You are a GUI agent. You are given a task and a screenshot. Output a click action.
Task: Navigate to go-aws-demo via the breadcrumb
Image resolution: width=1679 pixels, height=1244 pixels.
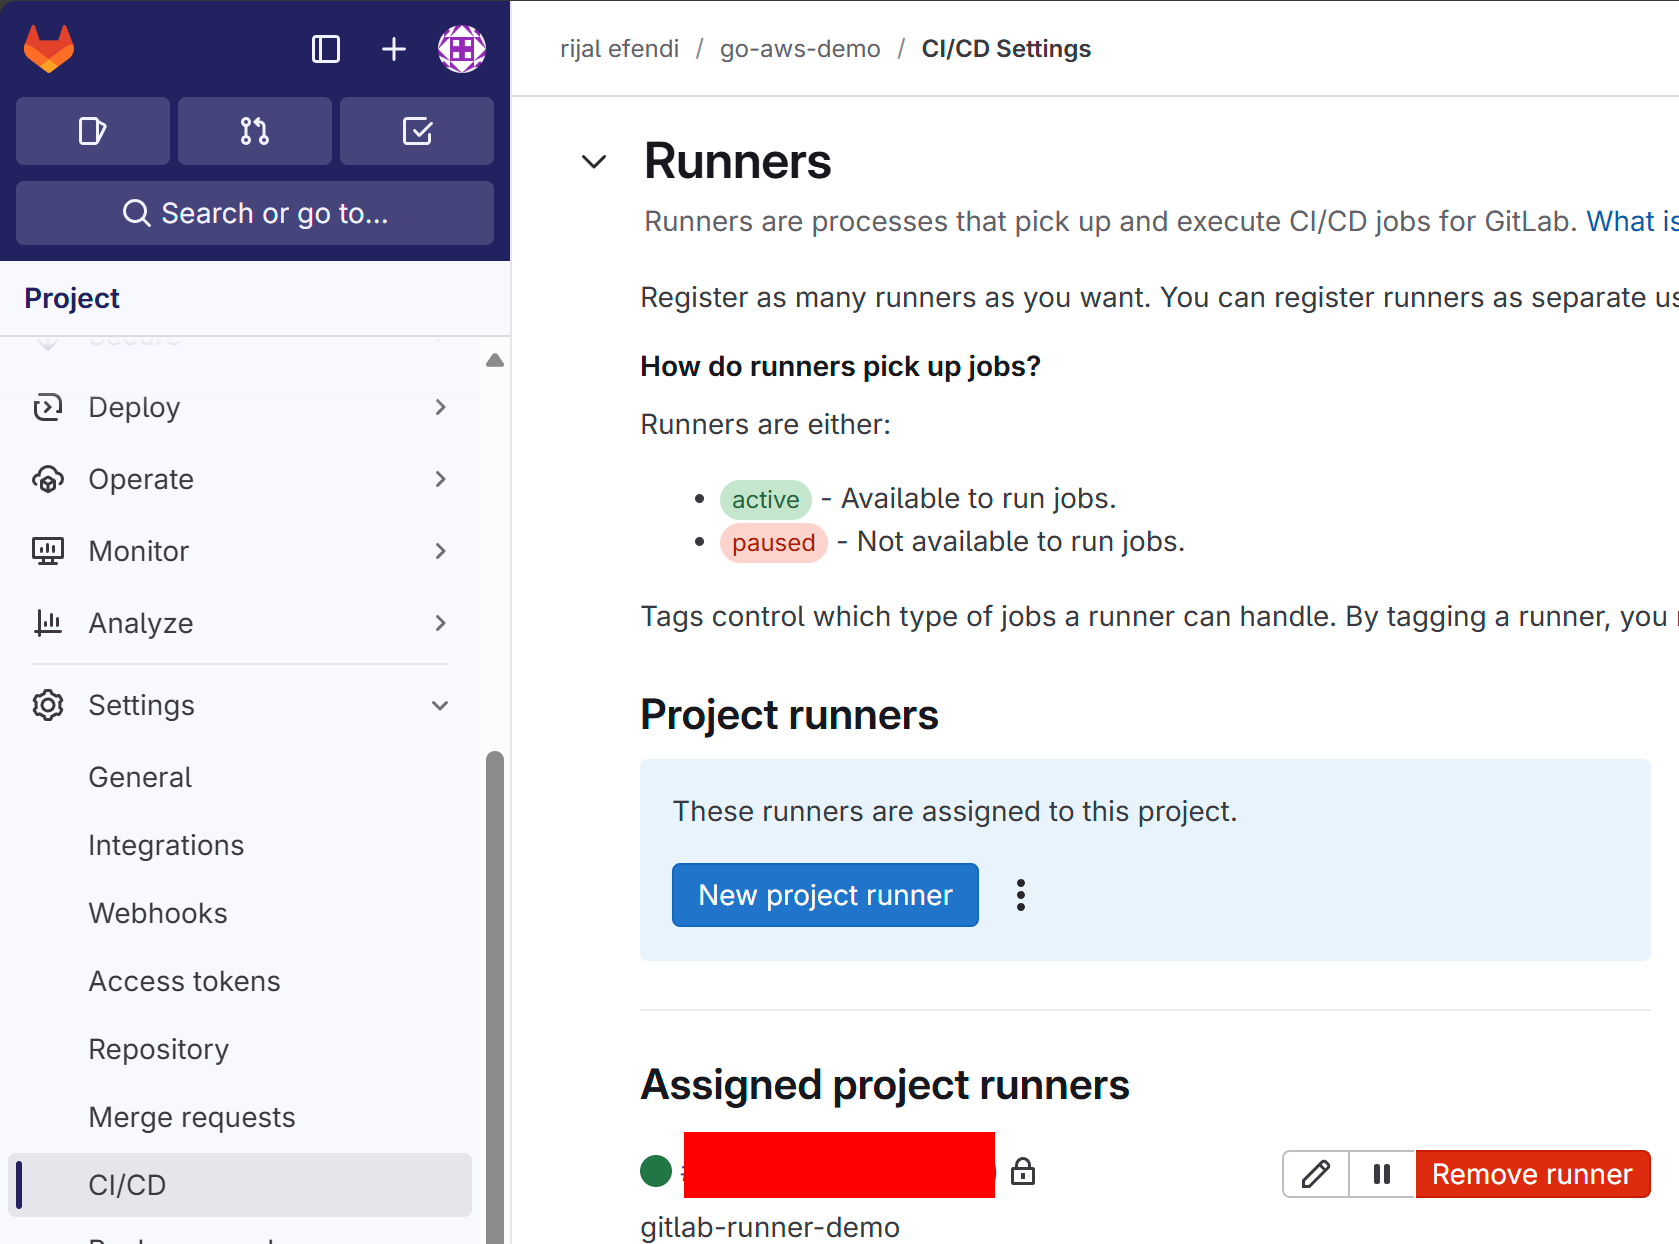[798, 47]
